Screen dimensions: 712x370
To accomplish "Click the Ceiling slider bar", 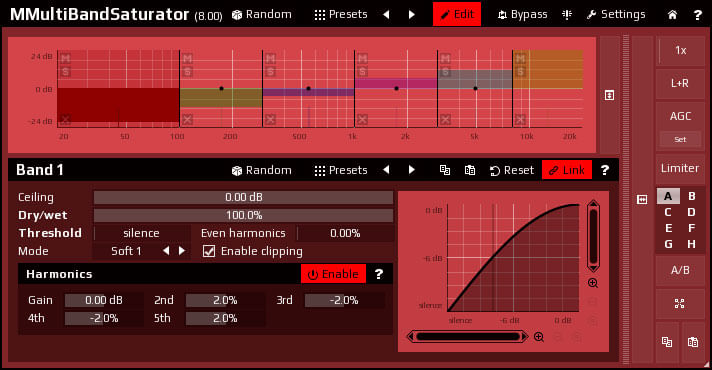I will [x=243, y=197].
